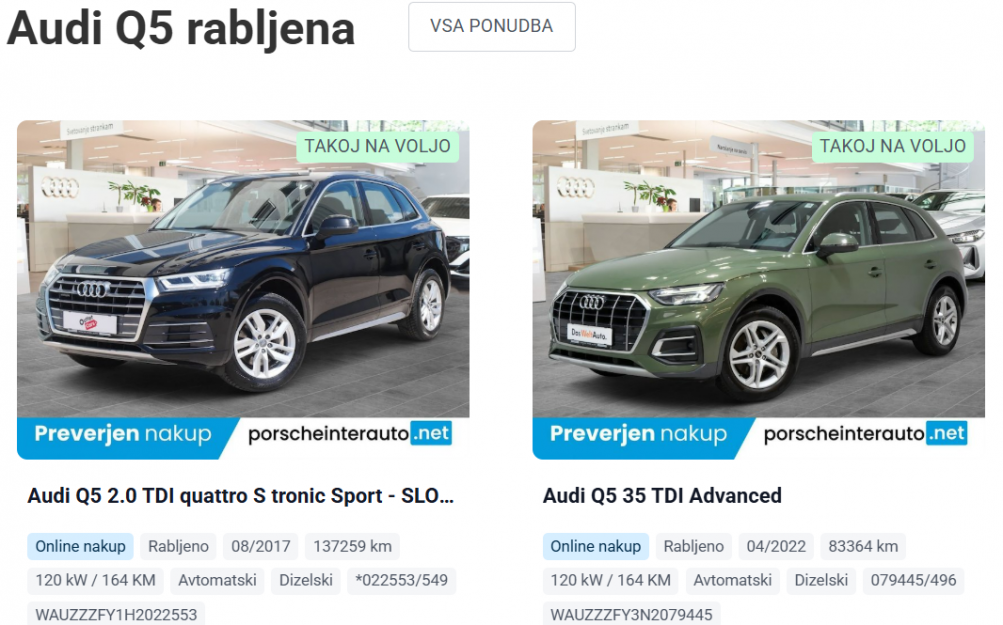The width and height of the screenshot is (1003, 625).
Task: Select Online nakup tag on second listing
Action: 596,546
